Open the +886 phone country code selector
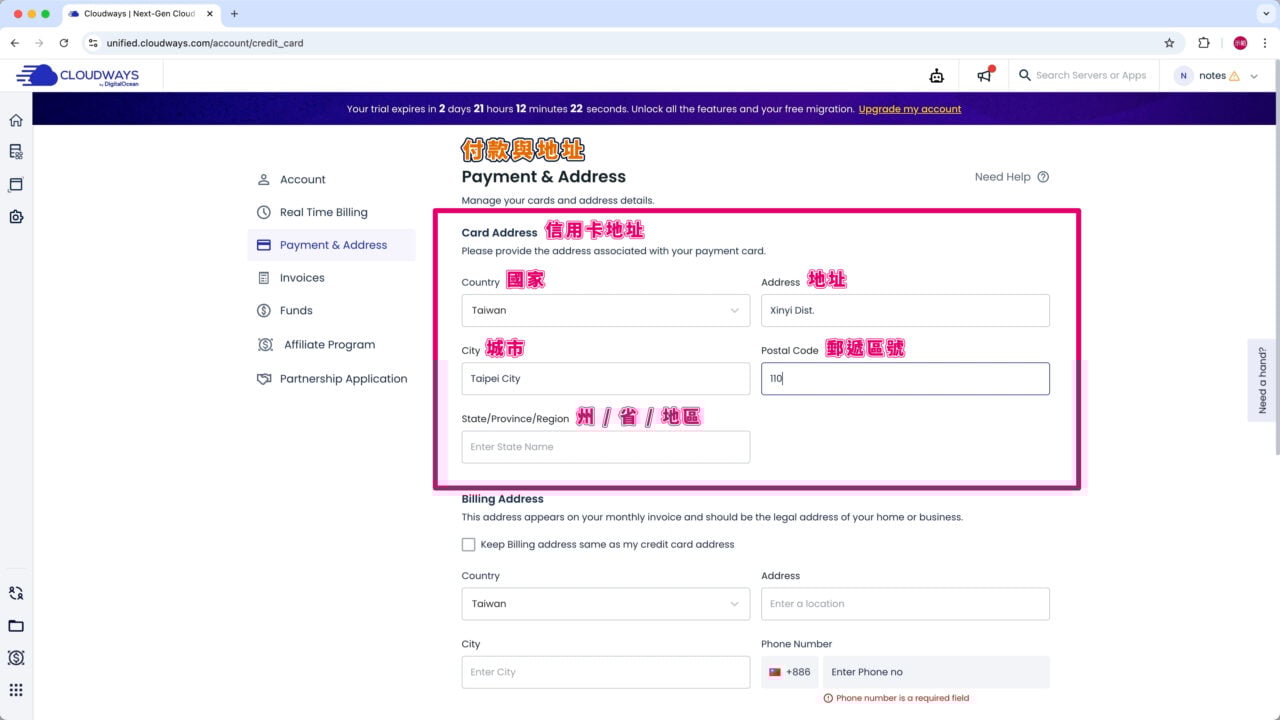Image resolution: width=1280 pixels, height=720 pixels. click(x=789, y=672)
